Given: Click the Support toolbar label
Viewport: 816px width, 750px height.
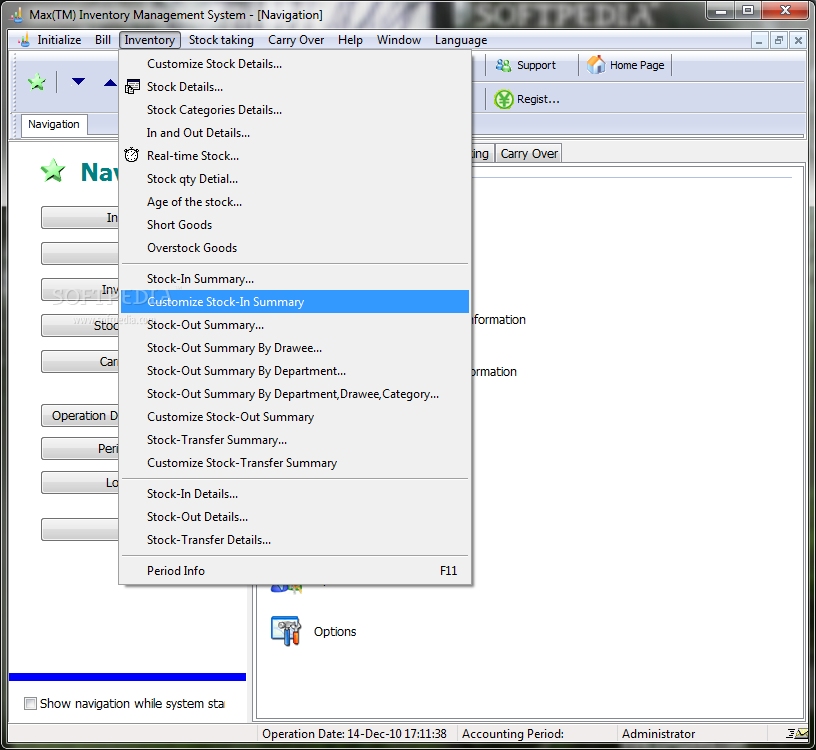Looking at the screenshot, I should (536, 65).
